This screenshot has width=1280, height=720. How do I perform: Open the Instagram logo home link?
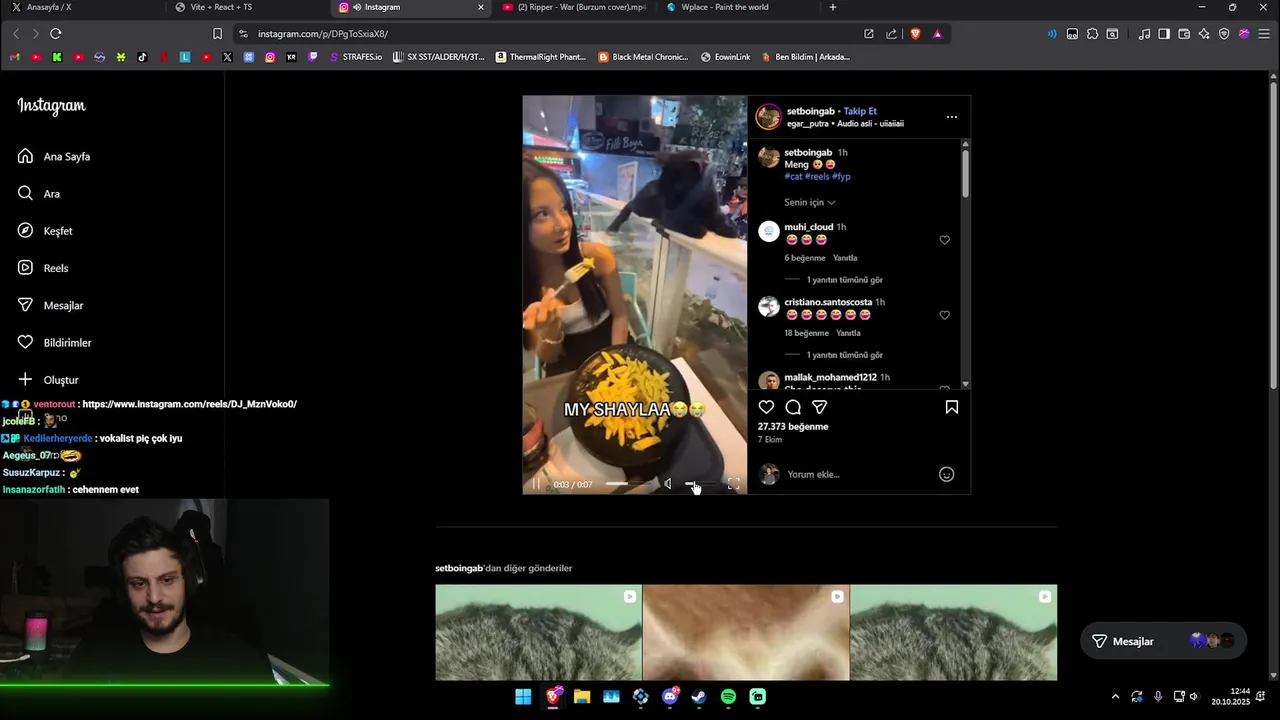pos(51,106)
